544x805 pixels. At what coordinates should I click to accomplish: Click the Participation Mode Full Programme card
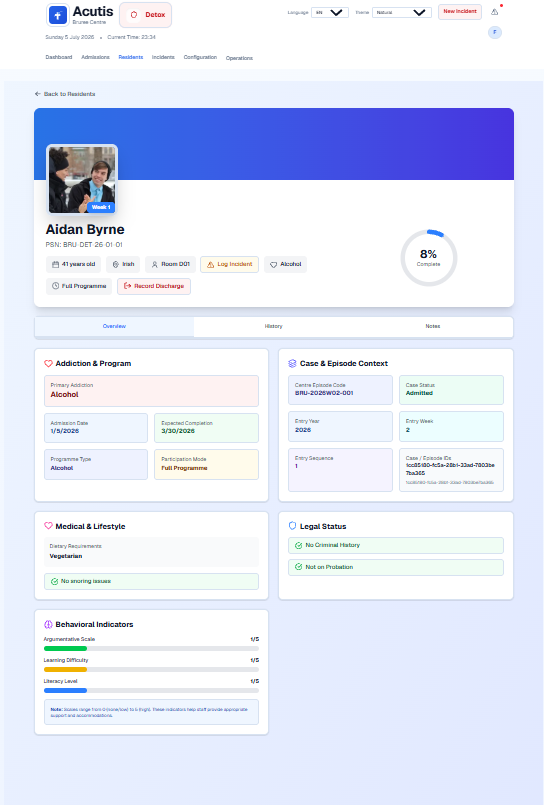(x=206, y=464)
